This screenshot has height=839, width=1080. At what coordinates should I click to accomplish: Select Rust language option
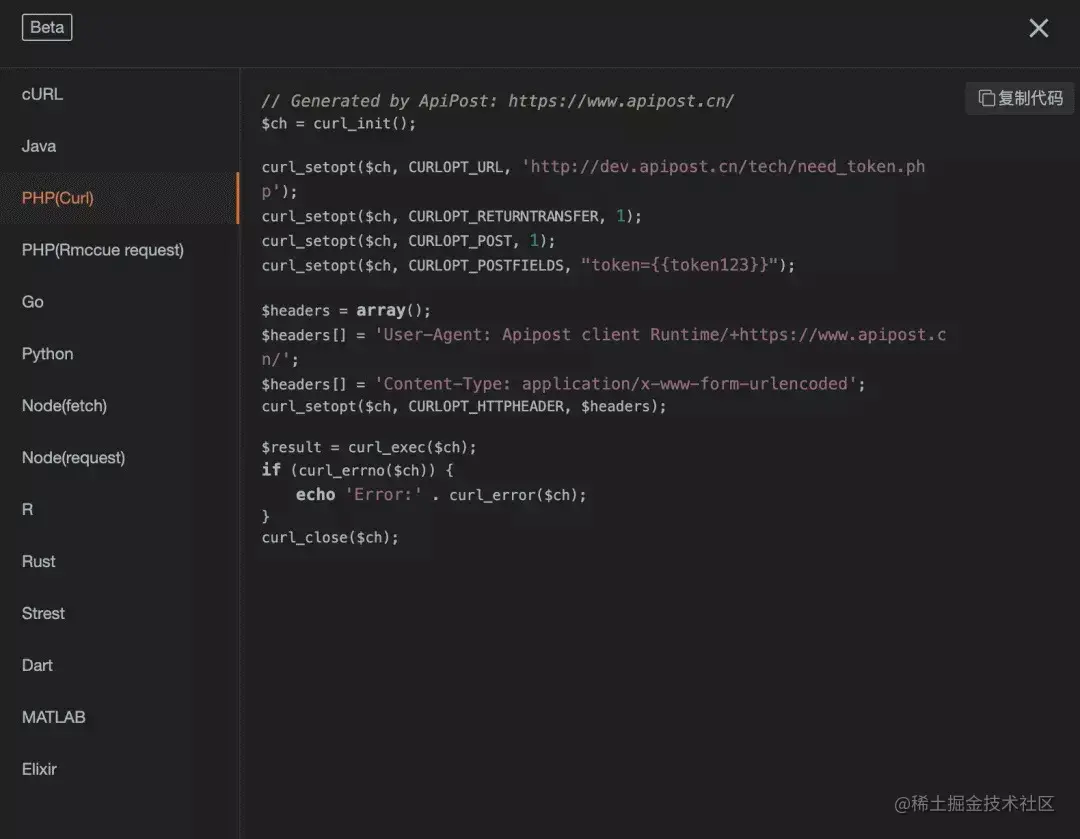[x=120, y=561]
